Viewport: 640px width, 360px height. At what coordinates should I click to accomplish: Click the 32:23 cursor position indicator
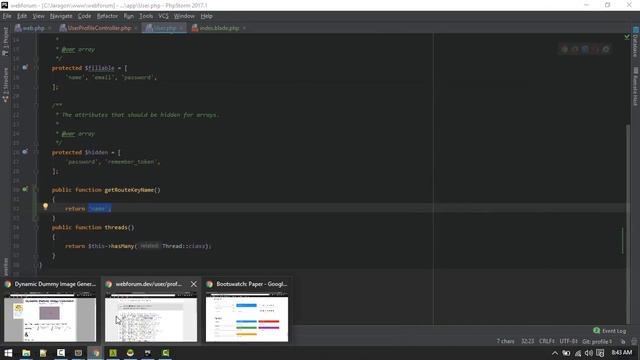[527, 341]
